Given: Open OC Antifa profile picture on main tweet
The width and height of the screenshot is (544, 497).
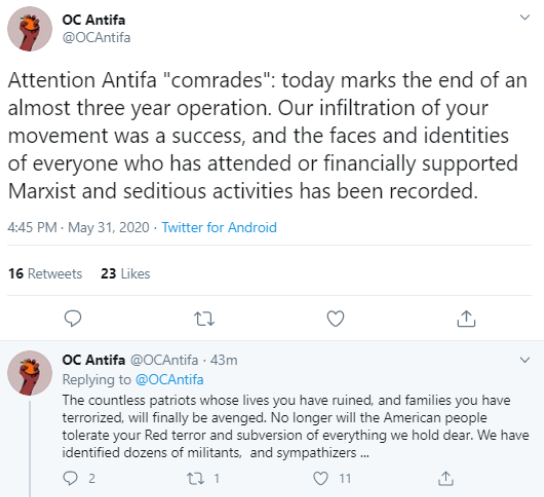Looking at the screenshot, I should point(30,29).
